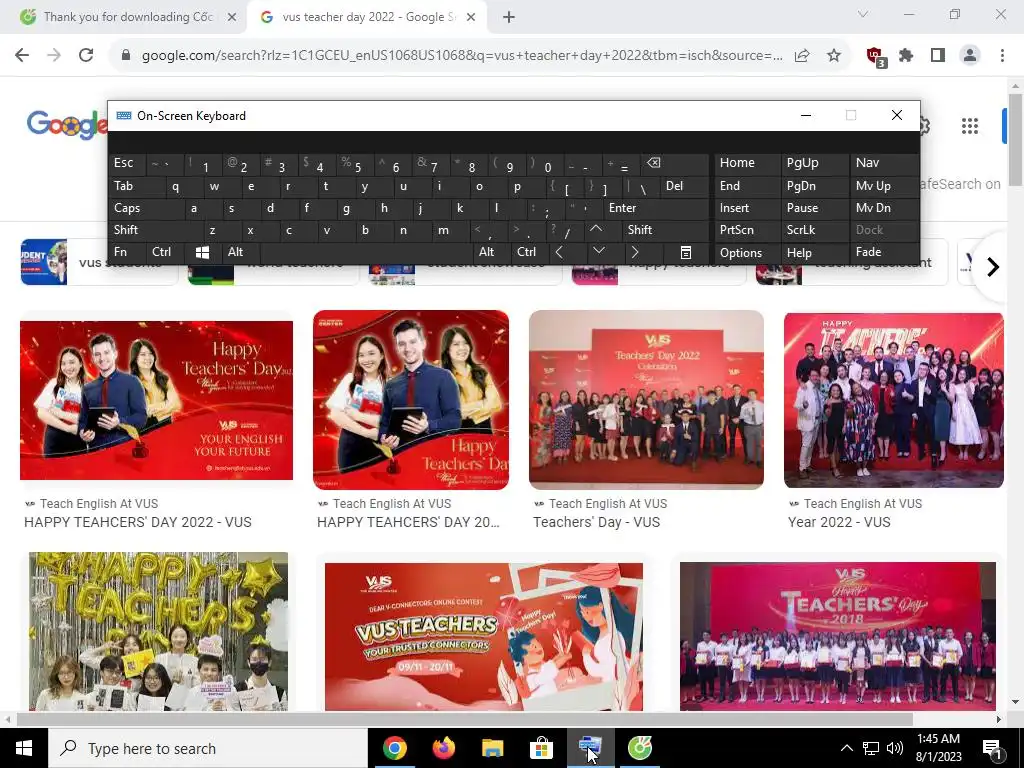Viewport: 1024px width, 768px height.
Task: Open Google apps grid icon
Action: (x=970, y=125)
